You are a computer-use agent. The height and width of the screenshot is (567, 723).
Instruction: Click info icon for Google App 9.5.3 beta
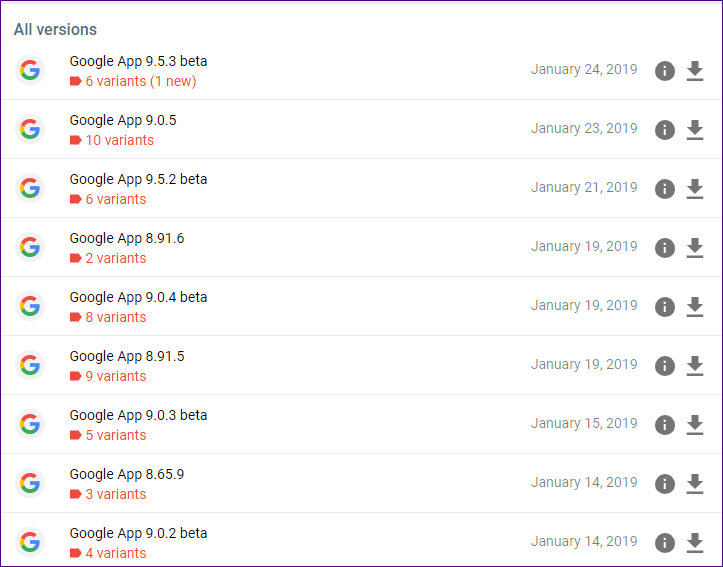point(665,71)
